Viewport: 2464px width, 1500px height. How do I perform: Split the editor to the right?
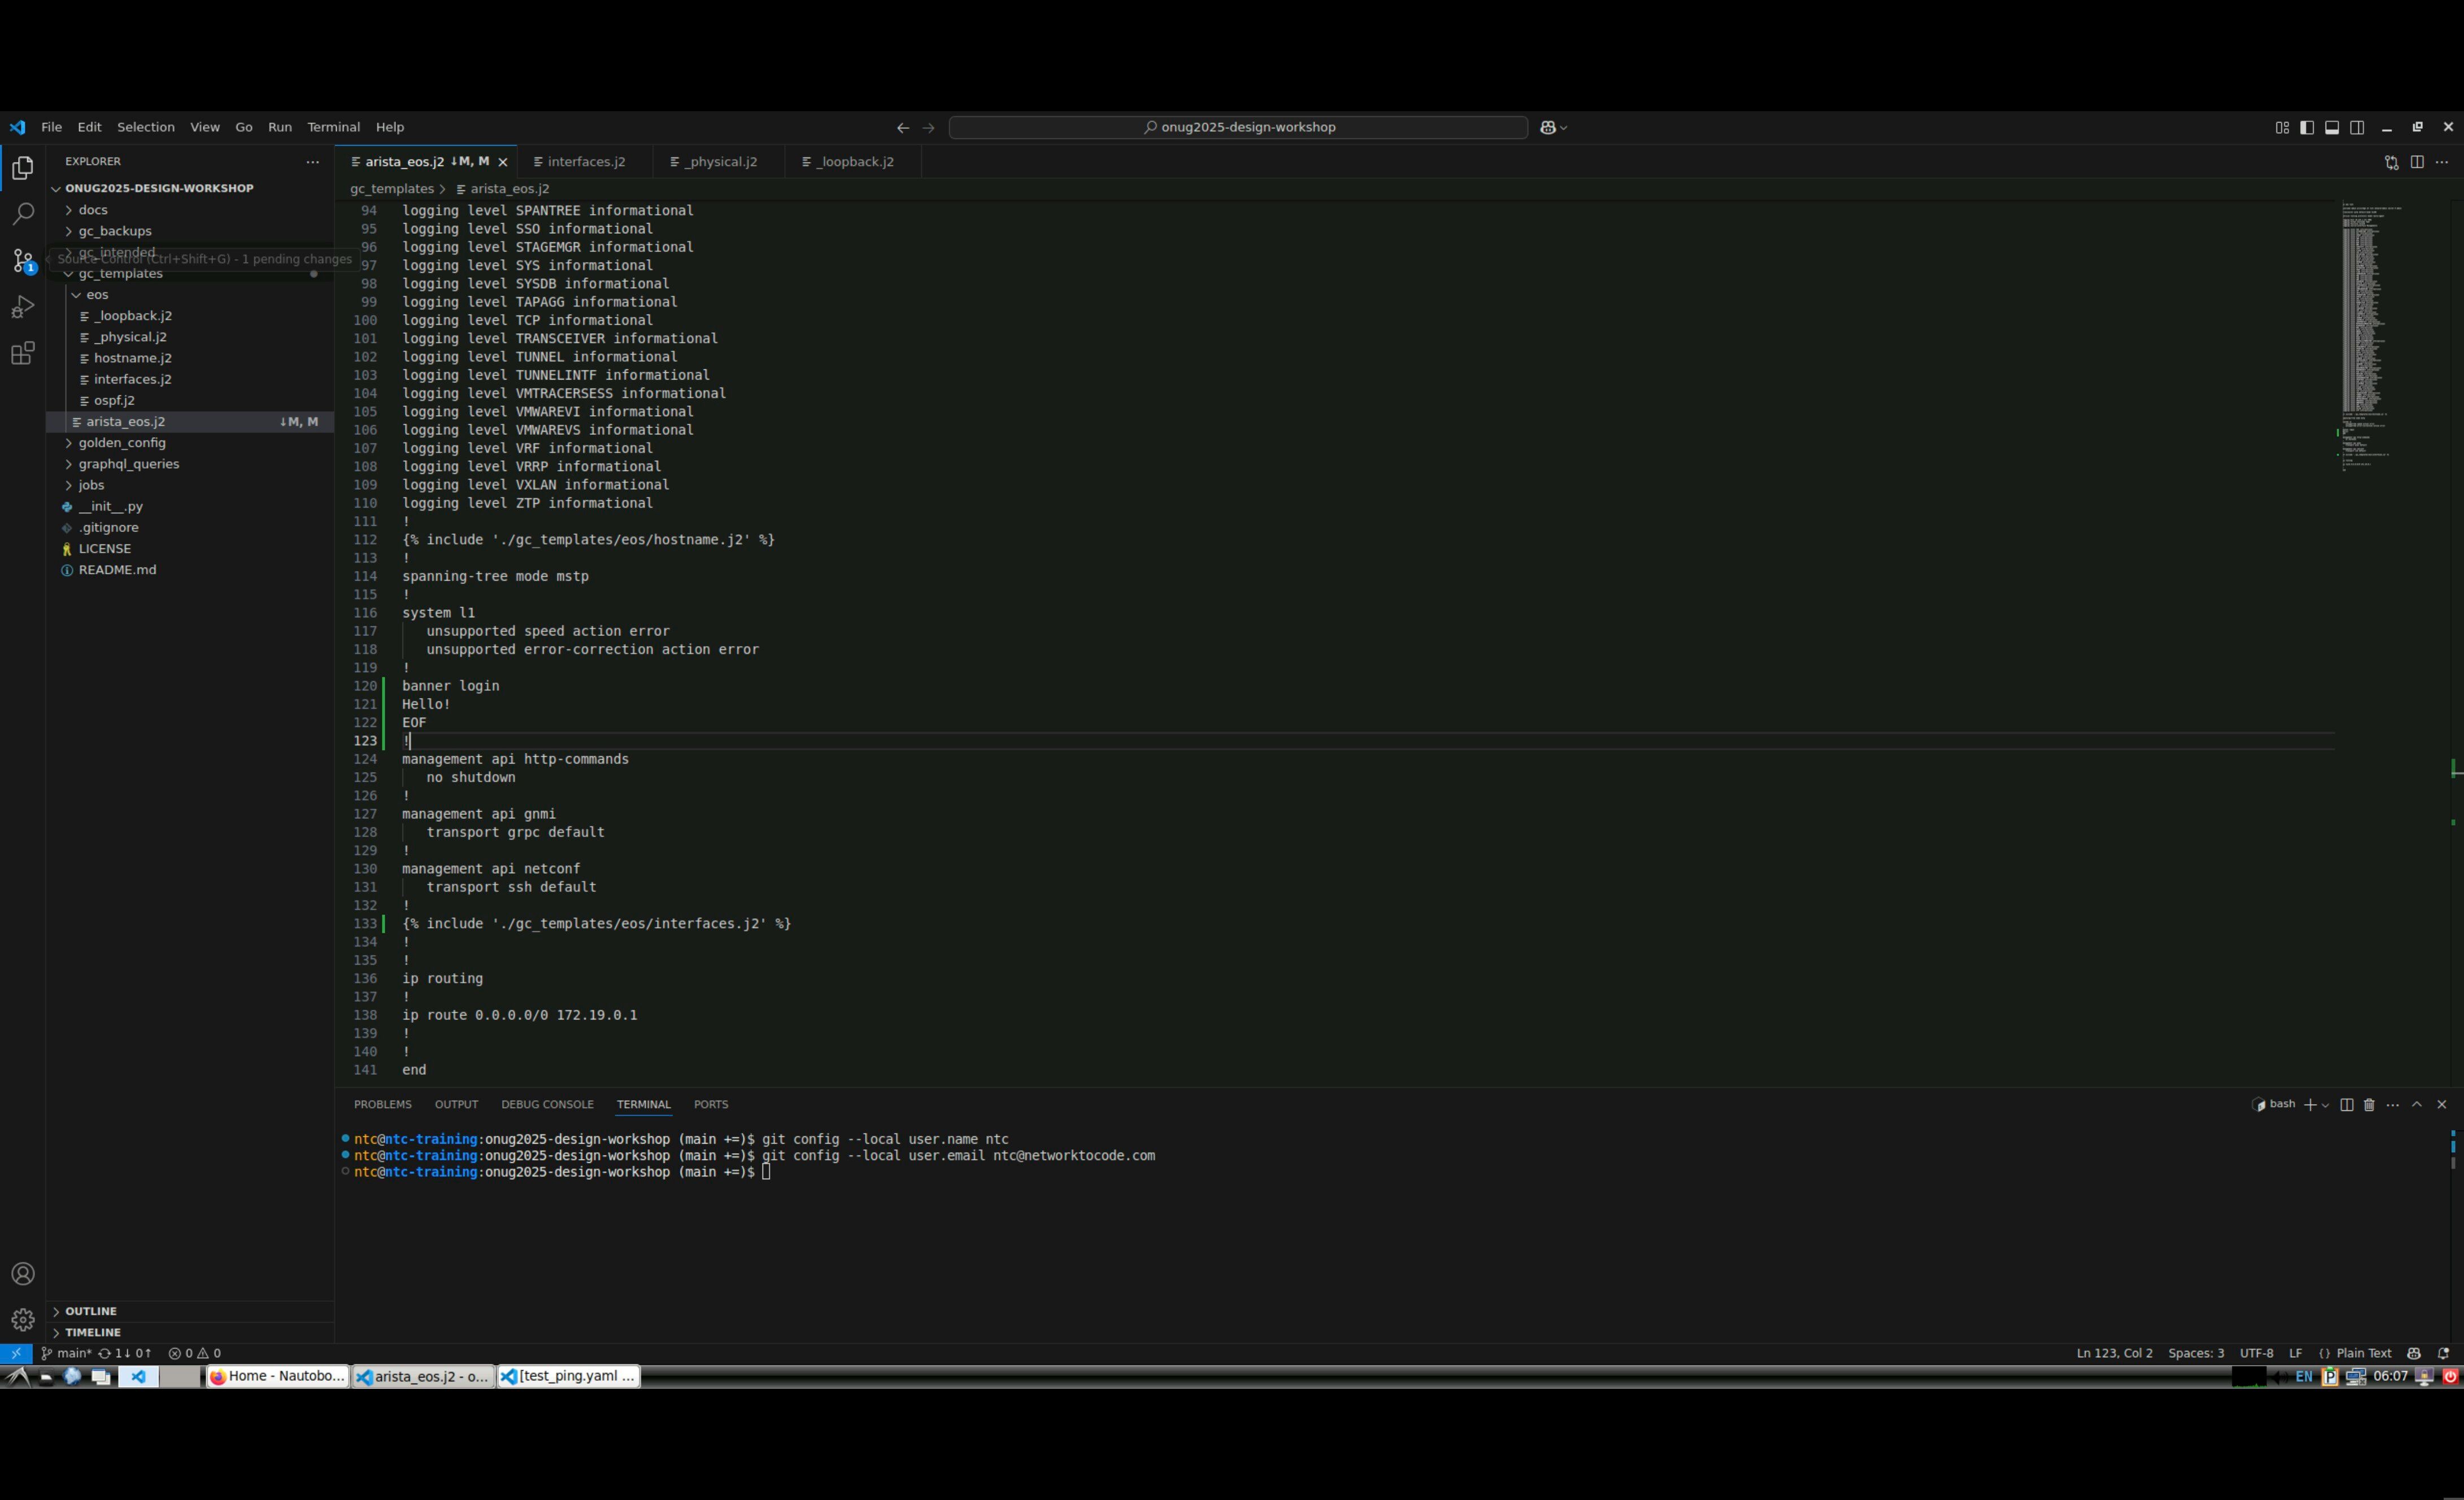pyautogui.click(x=2417, y=162)
